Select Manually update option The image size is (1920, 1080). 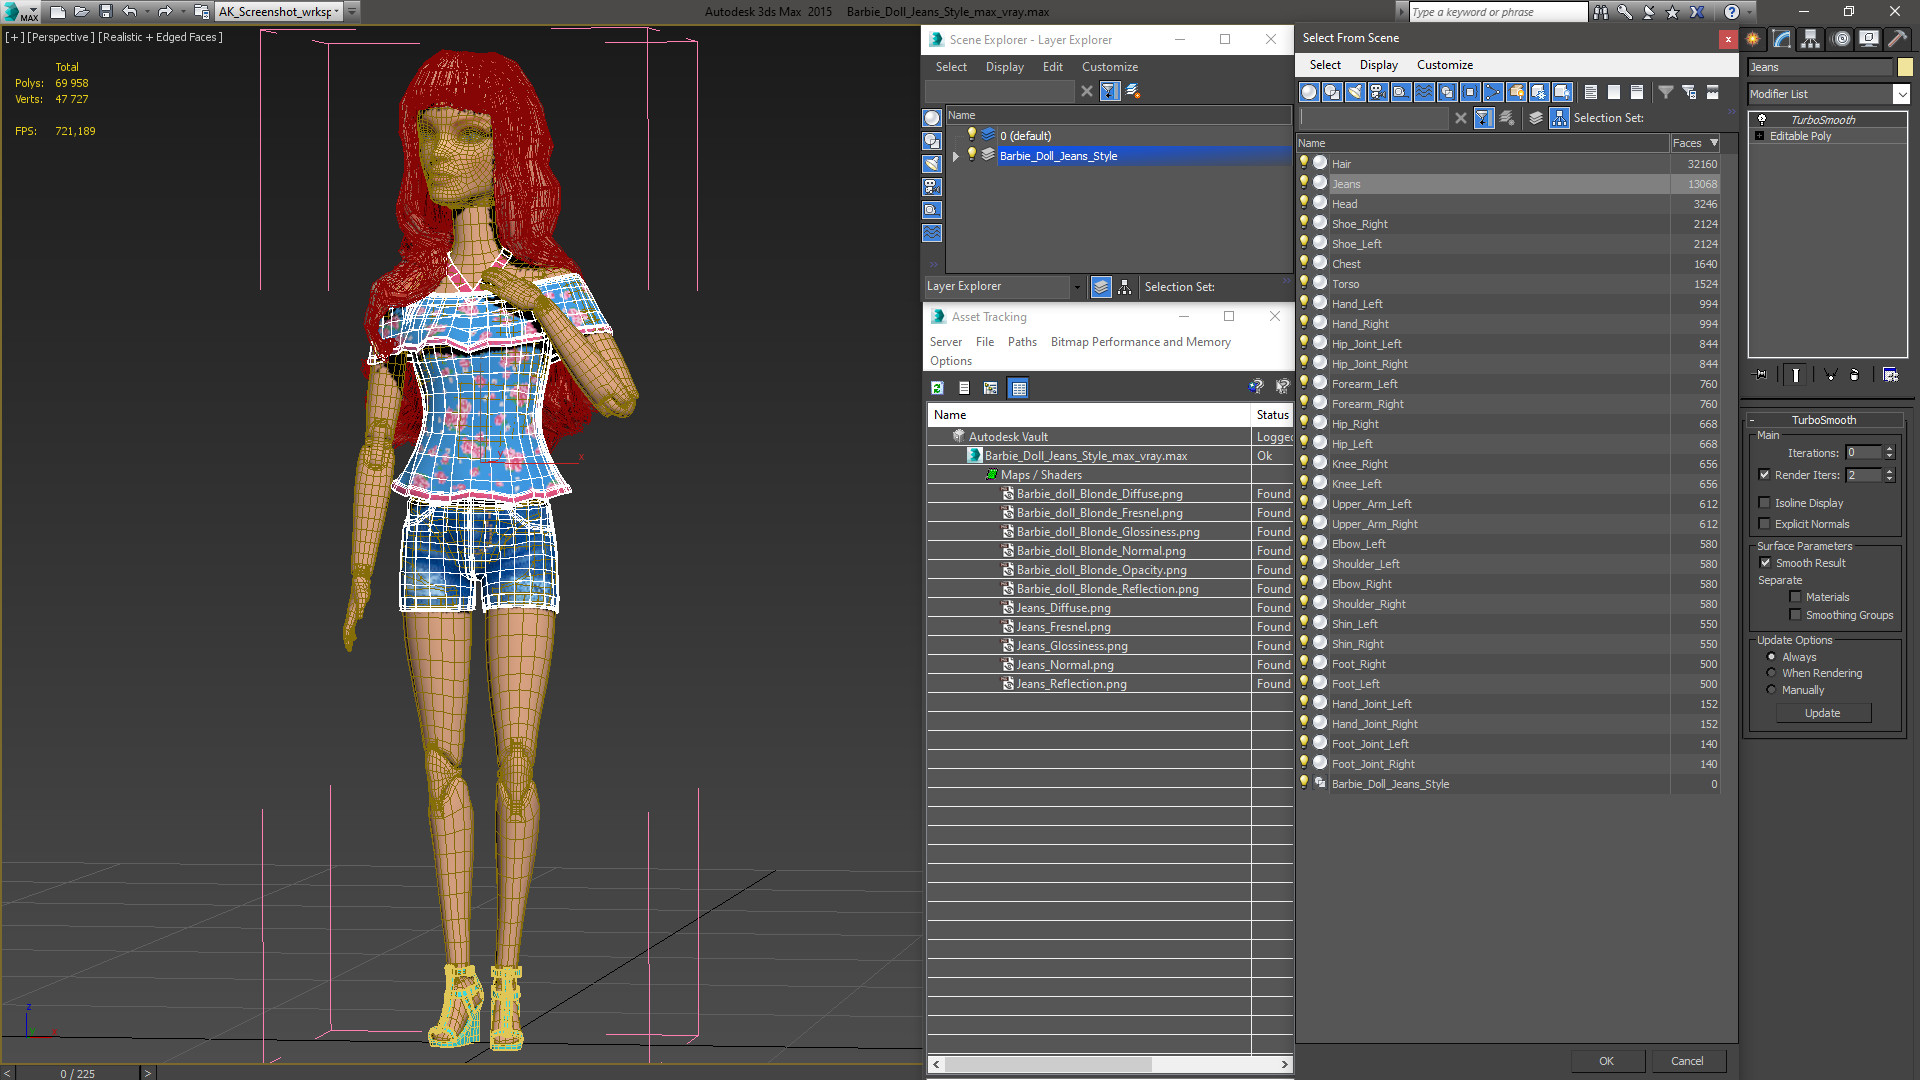coord(1772,690)
